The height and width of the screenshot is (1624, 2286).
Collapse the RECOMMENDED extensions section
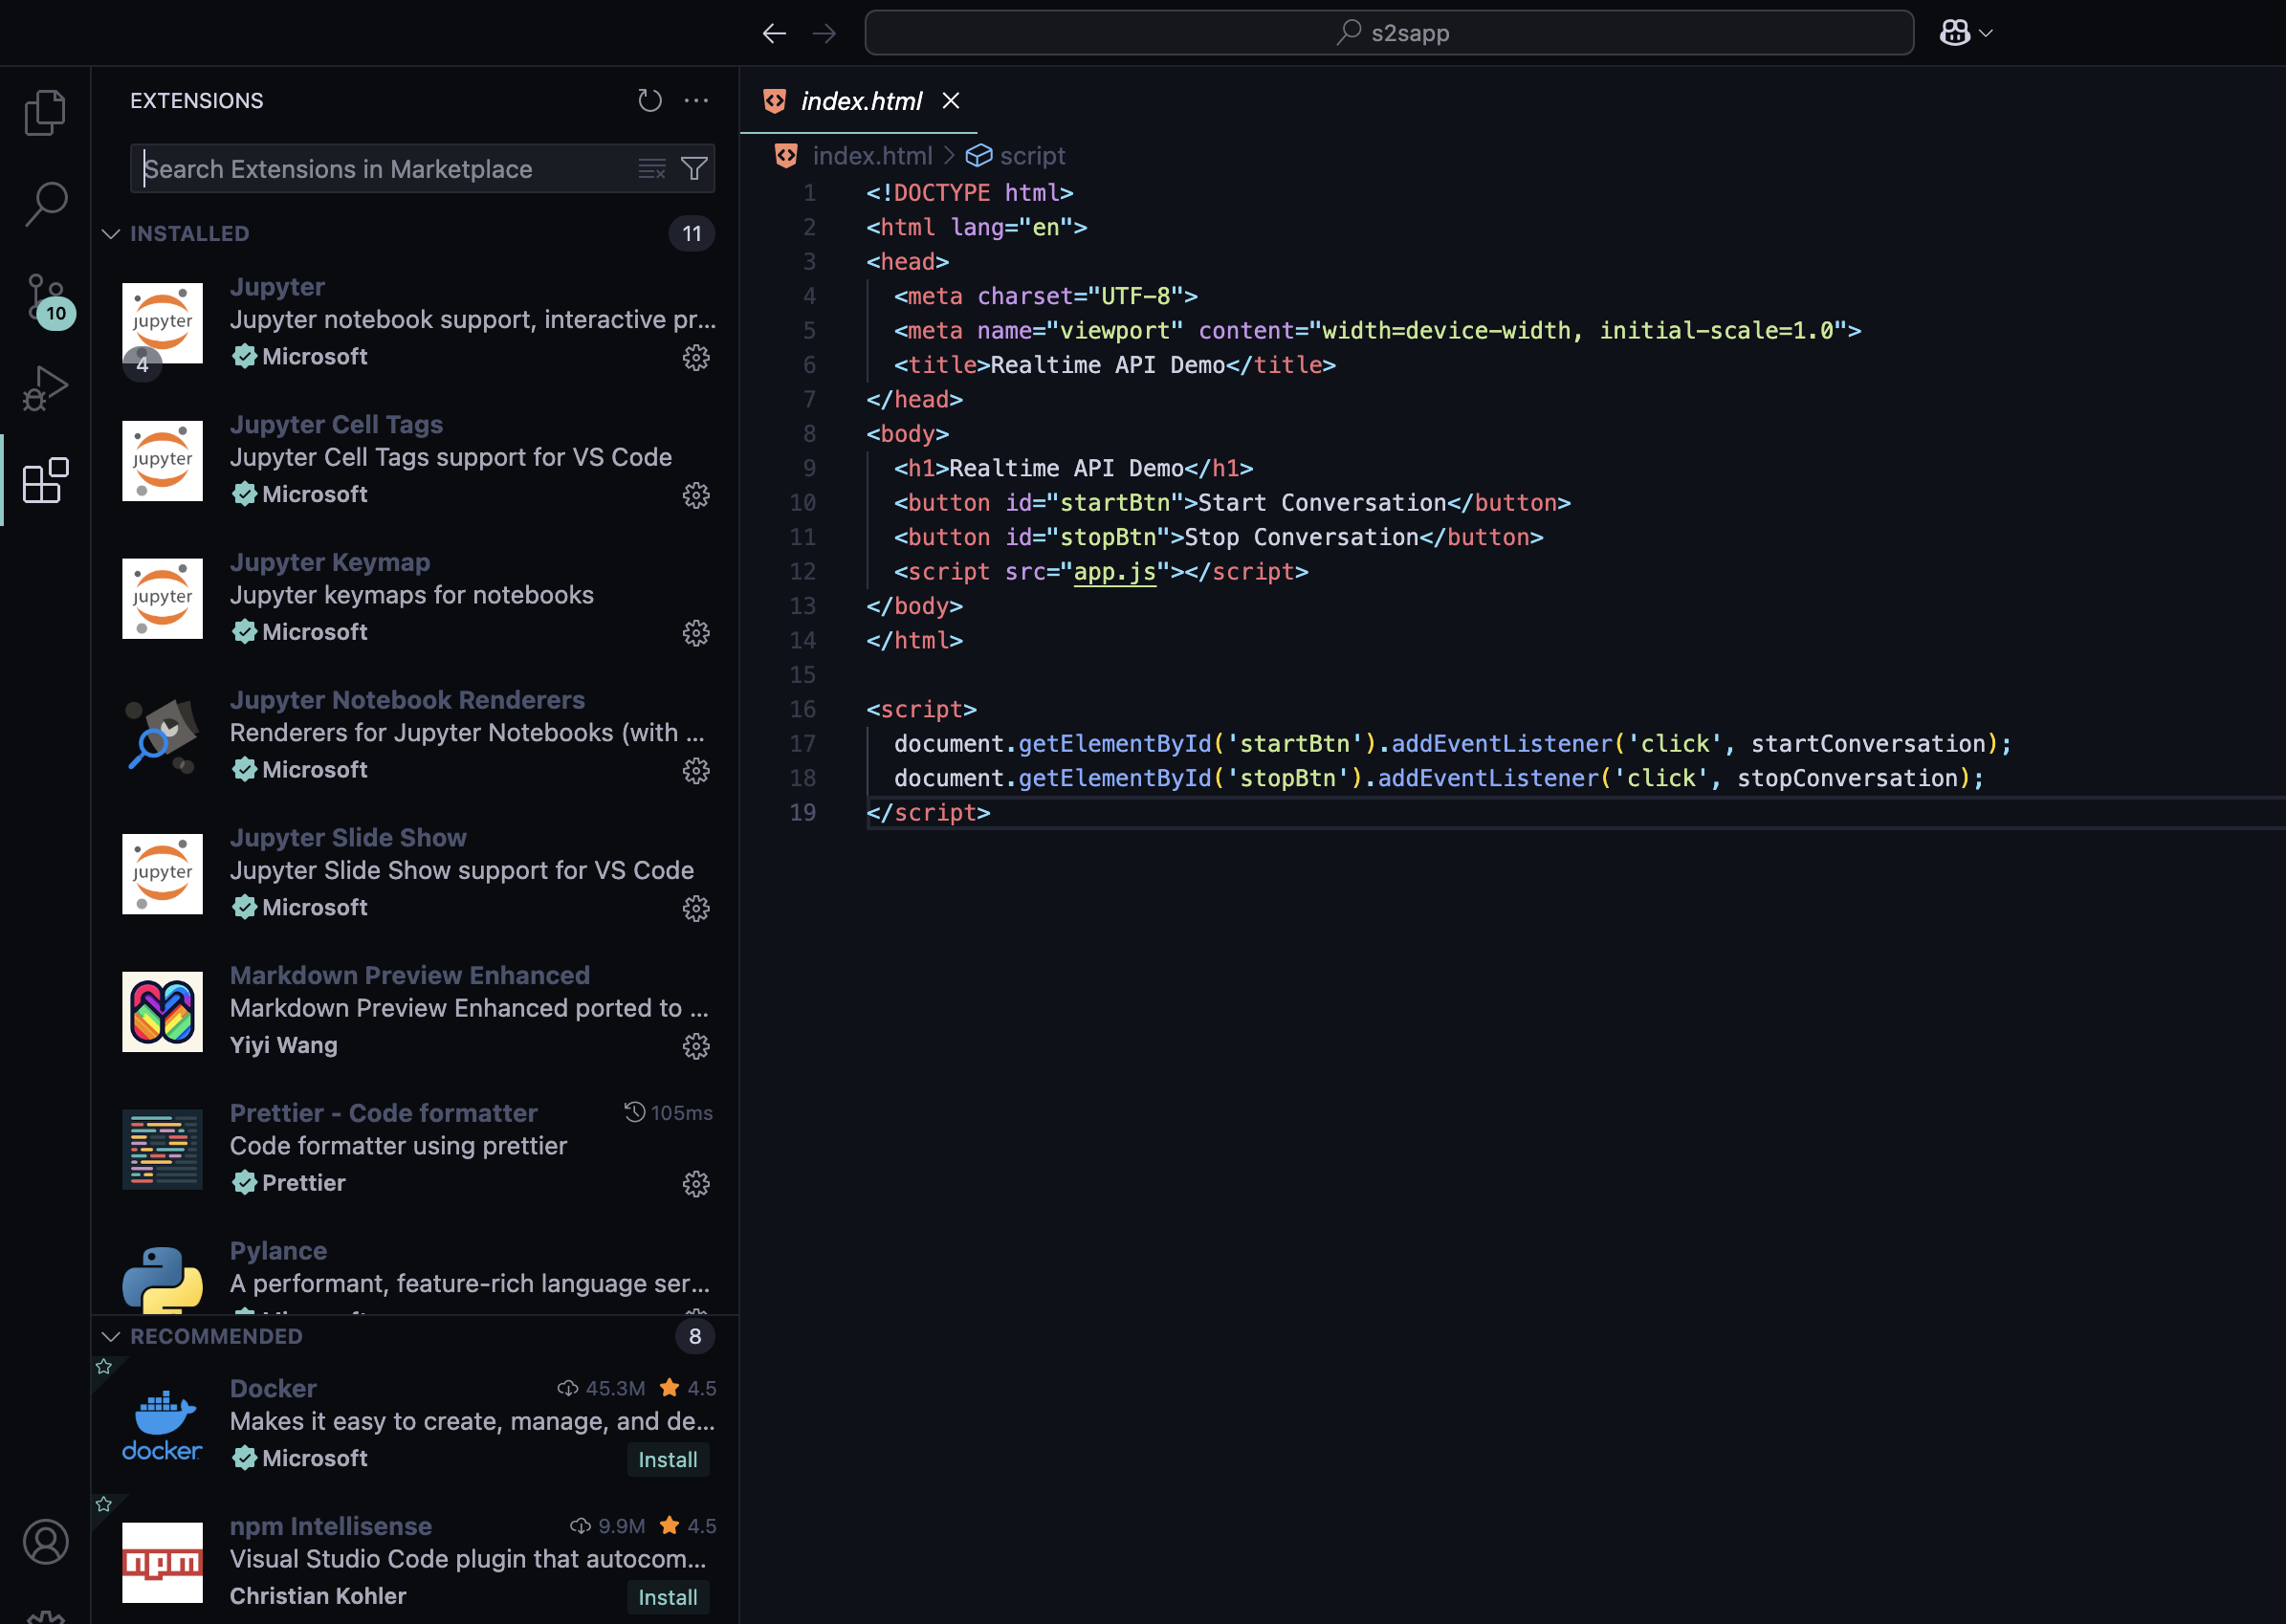pyautogui.click(x=111, y=1337)
